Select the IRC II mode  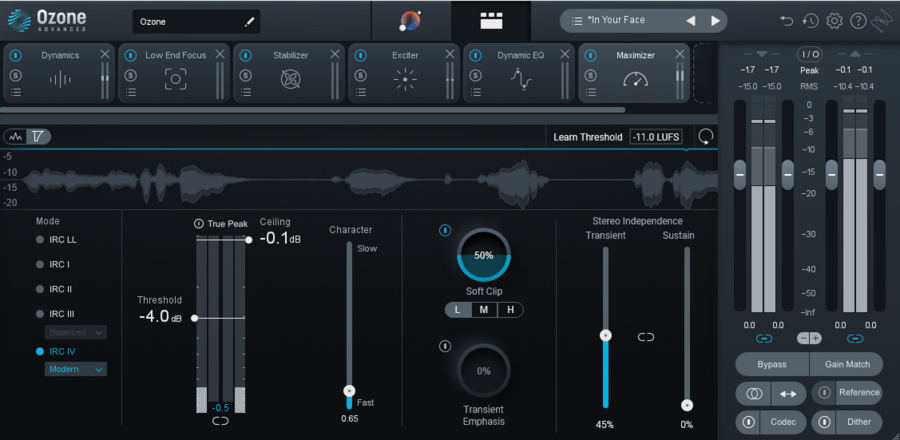pos(62,289)
